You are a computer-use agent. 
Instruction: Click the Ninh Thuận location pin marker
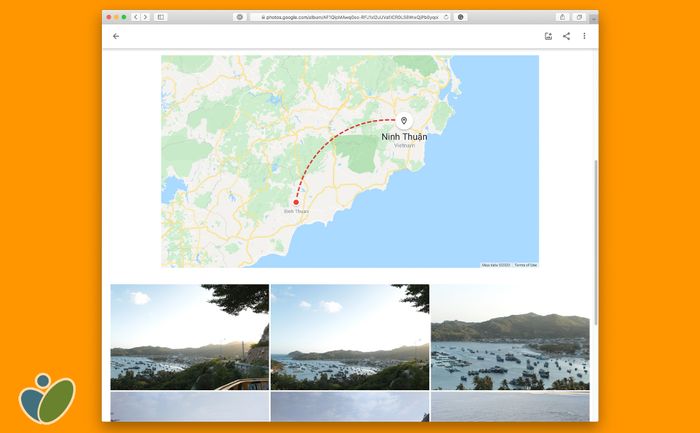404,121
